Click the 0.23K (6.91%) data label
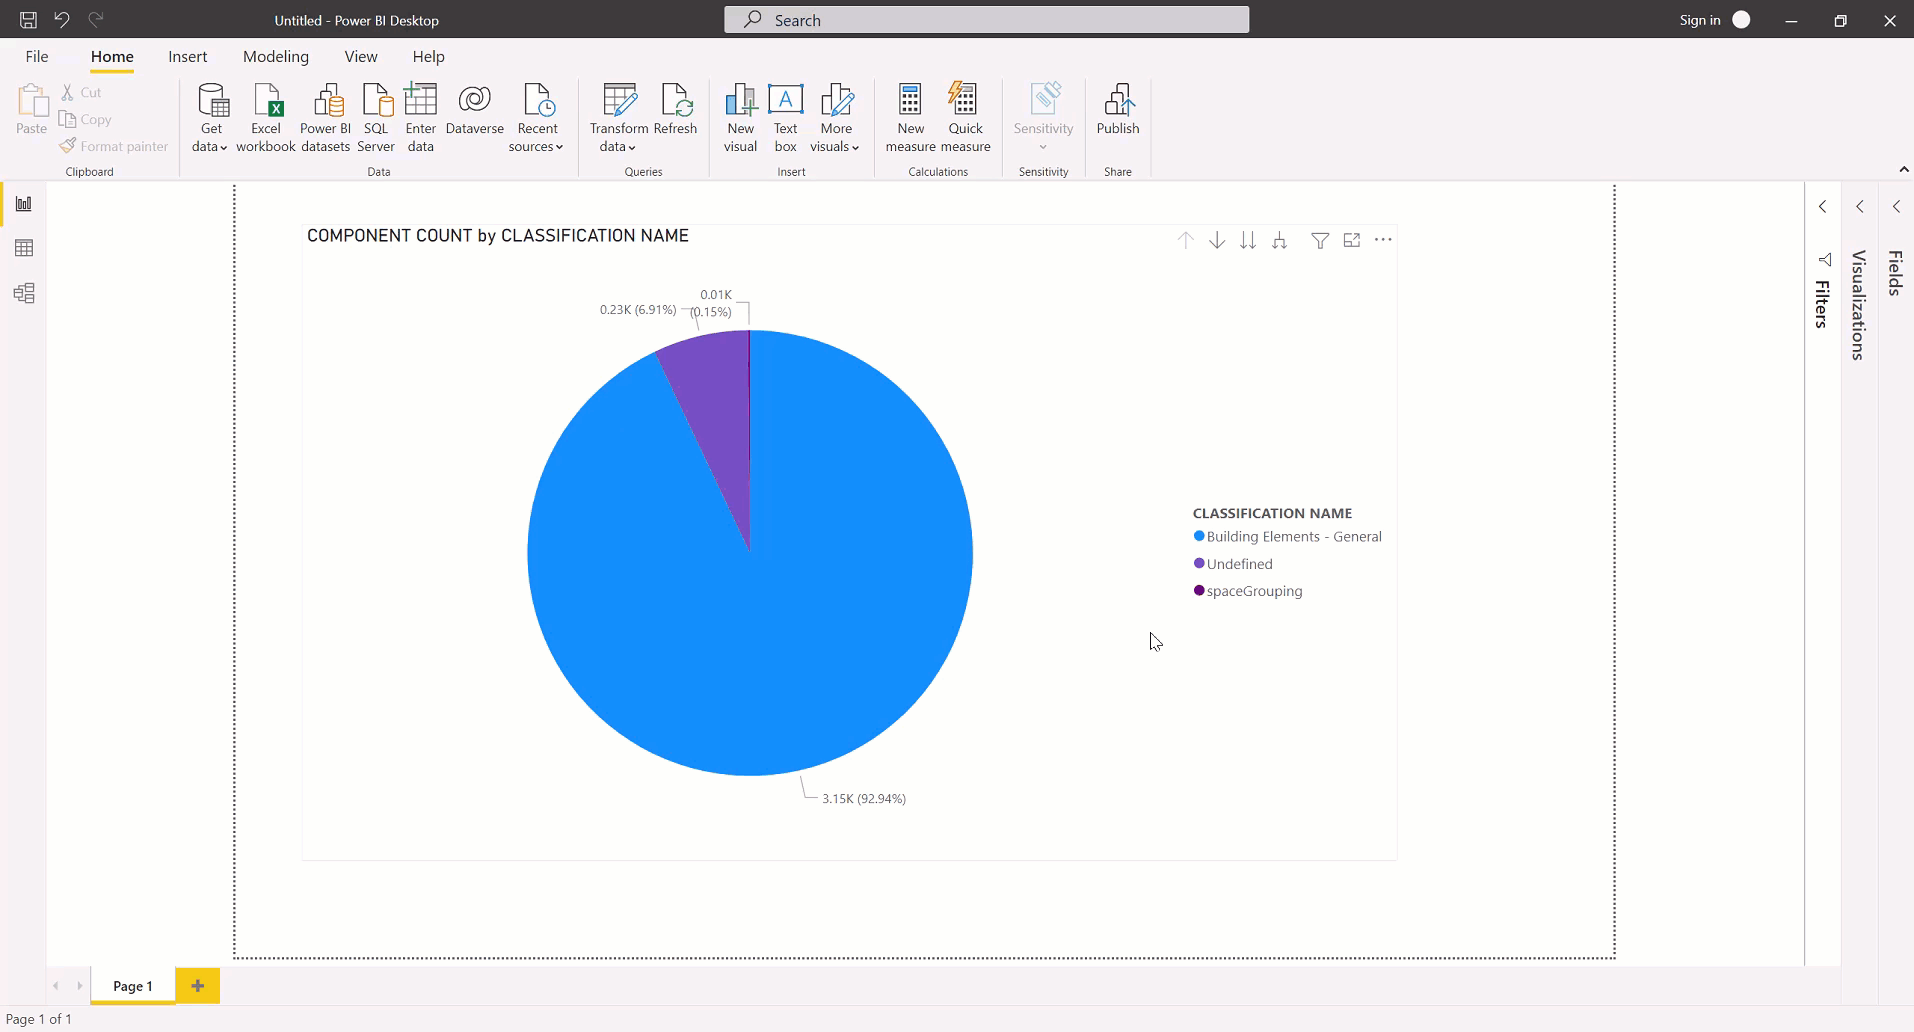The height and width of the screenshot is (1032, 1914). pyautogui.click(x=638, y=310)
